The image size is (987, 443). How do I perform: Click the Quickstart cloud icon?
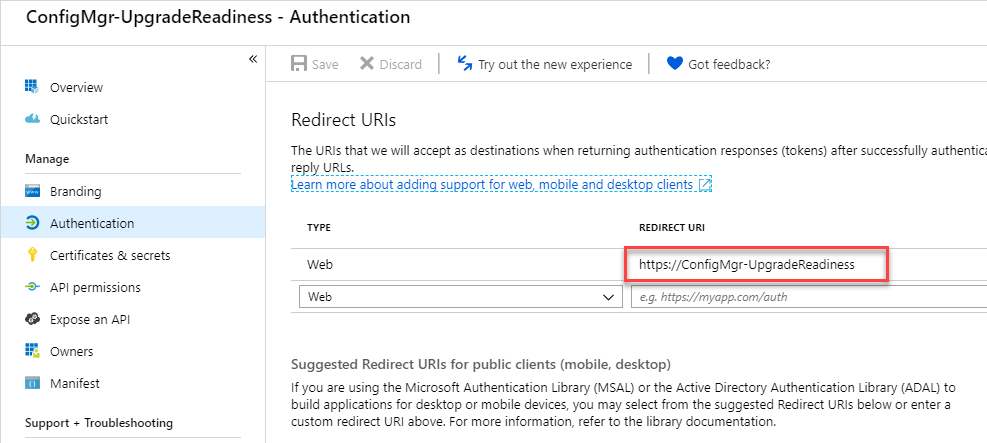[x=32, y=119]
